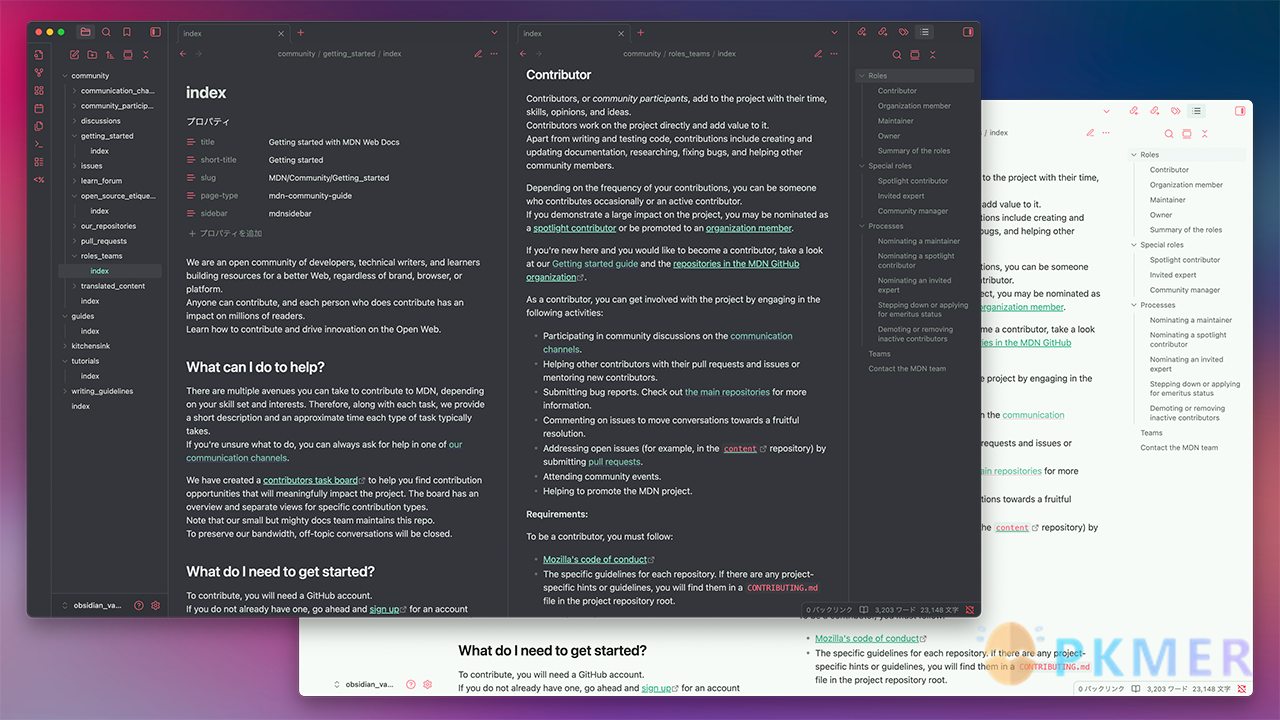Click the Mozilla's code of conduct link
This screenshot has height=720, width=1280.
[x=594, y=560]
